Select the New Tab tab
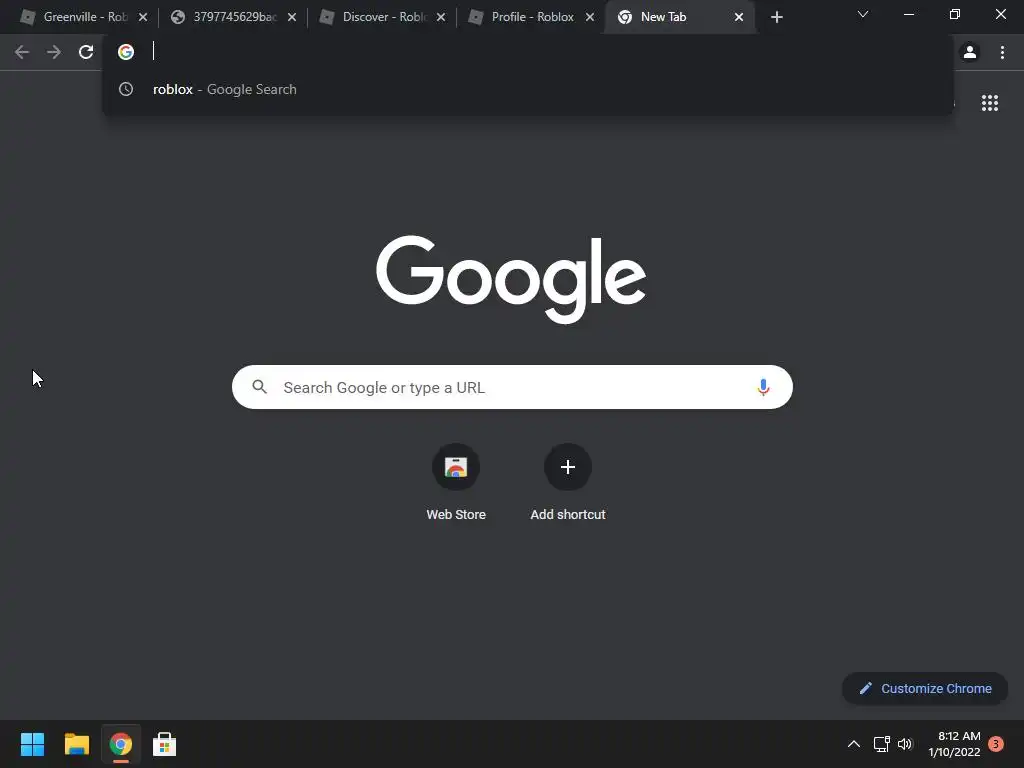Image resolution: width=1024 pixels, height=768 pixels. [679, 18]
